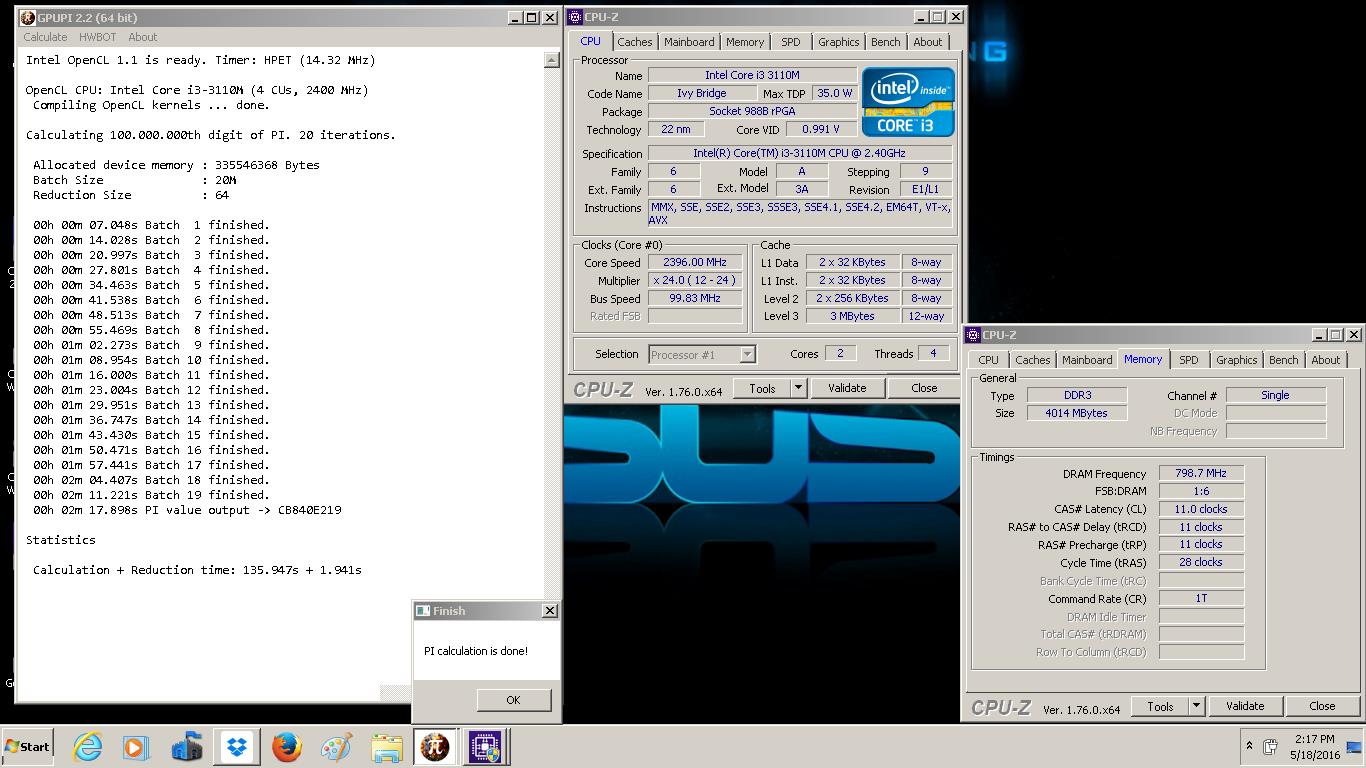Image resolution: width=1366 pixels, height=768 pixels.
Task: Click the Bus Speed 99.83 MHz value
Action: [x=694, y=298]
